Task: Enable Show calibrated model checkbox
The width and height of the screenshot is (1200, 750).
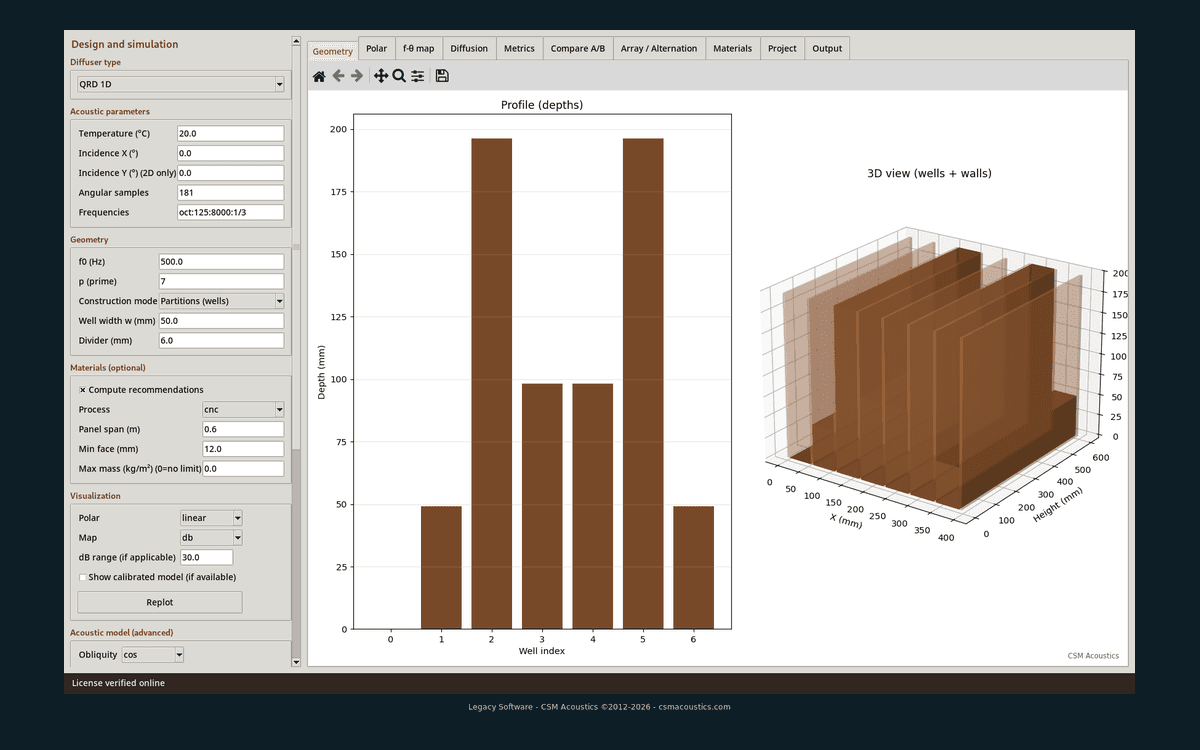Action: 82,577
